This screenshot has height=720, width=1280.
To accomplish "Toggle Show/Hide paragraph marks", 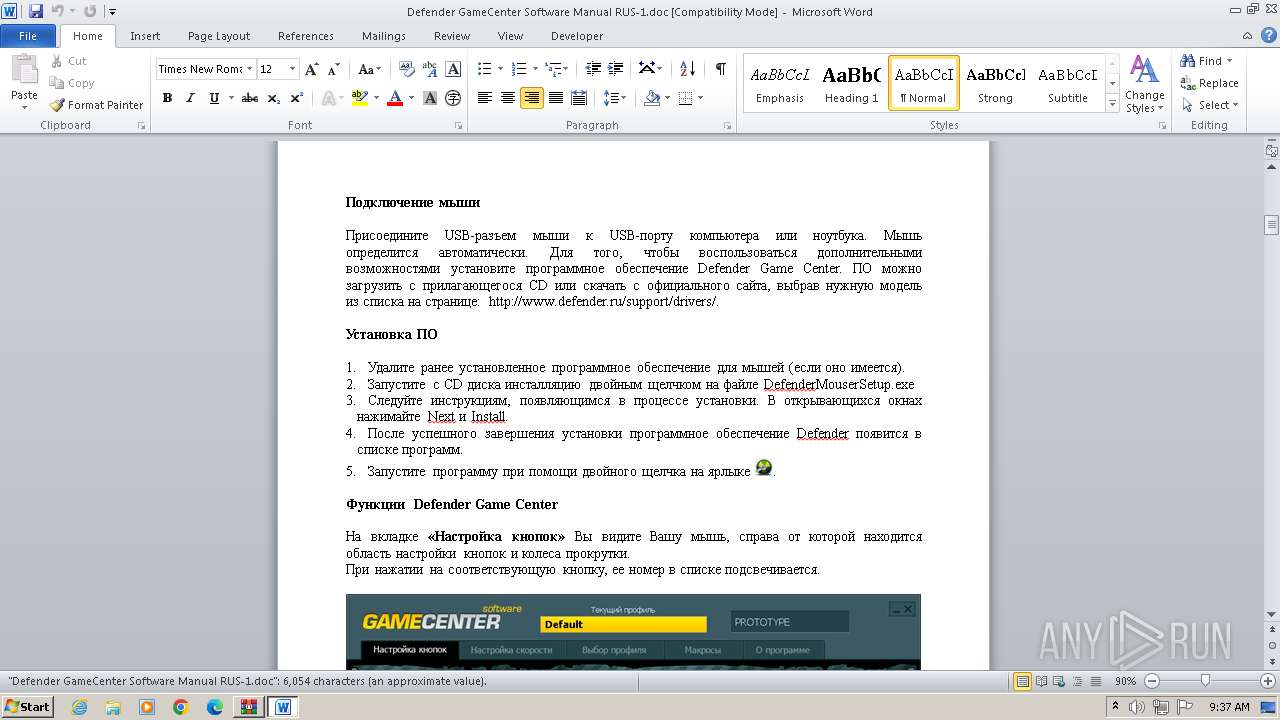I will 720,69.
